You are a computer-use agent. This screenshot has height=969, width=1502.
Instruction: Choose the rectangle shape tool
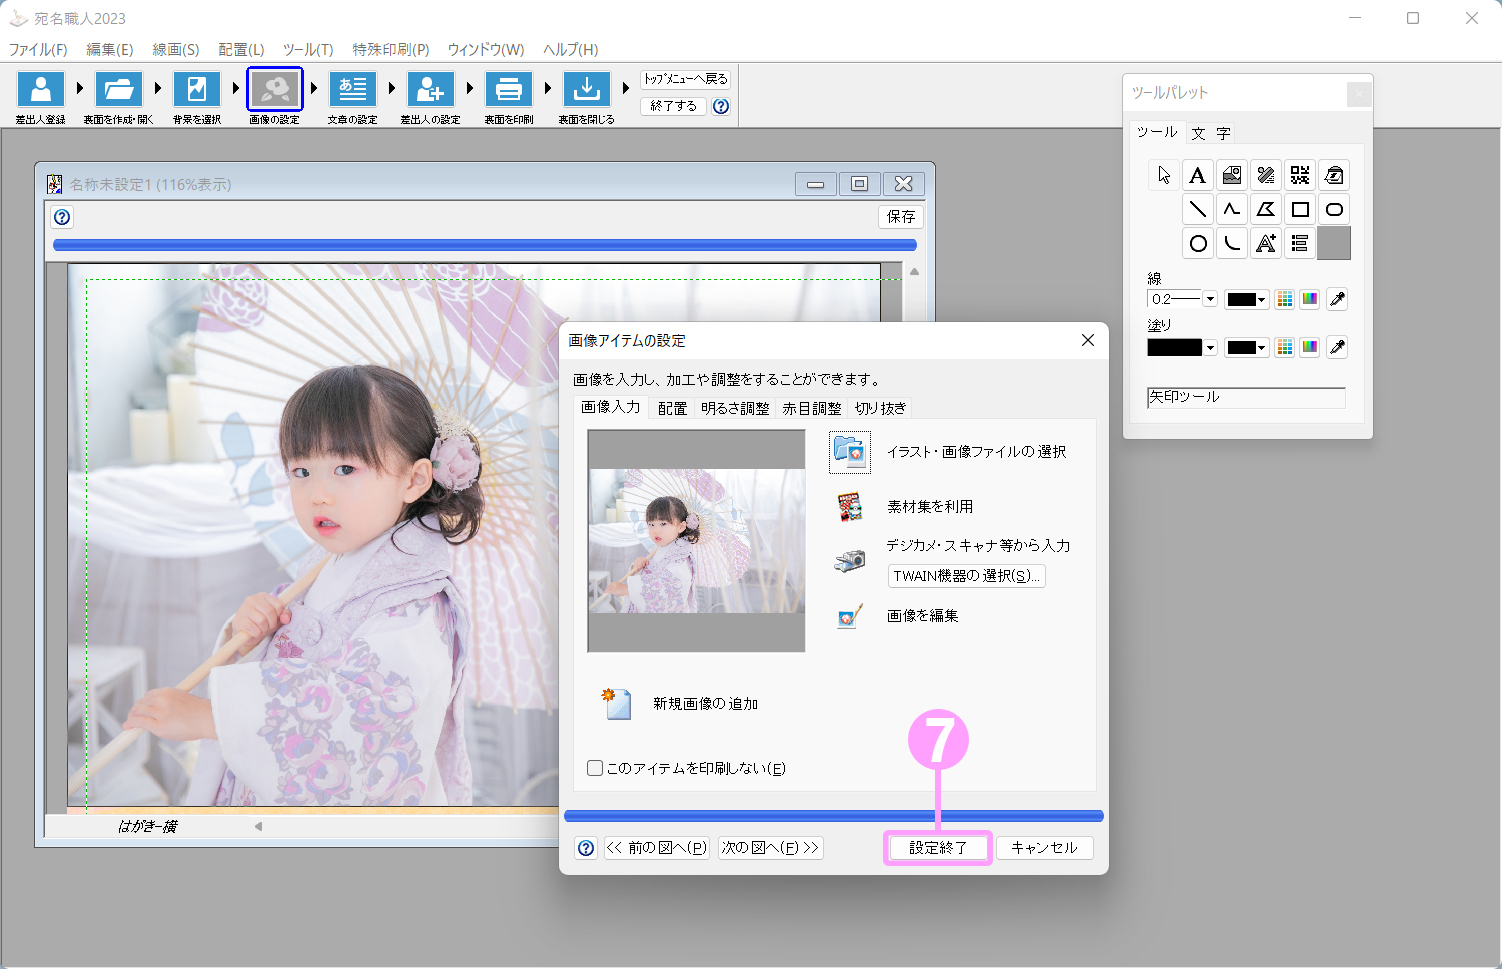click(1300, 210)
